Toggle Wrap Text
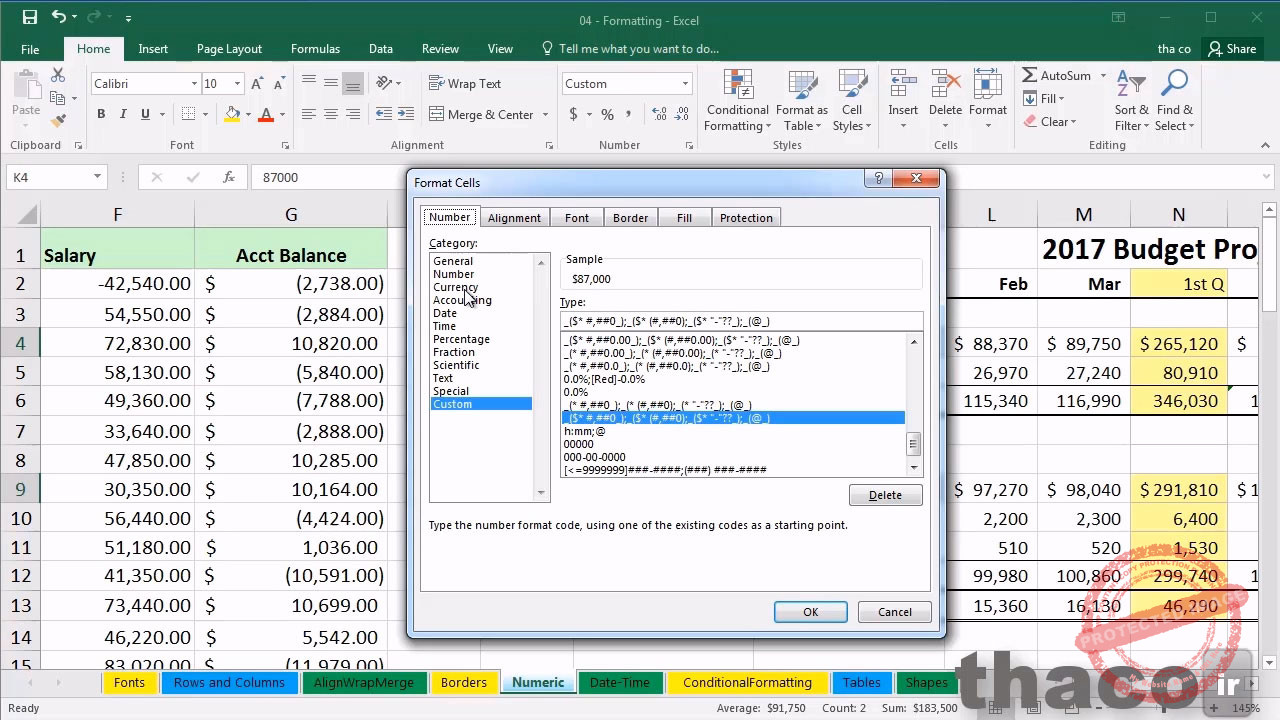Viewport: 1280px width, 720px height. 465,84
